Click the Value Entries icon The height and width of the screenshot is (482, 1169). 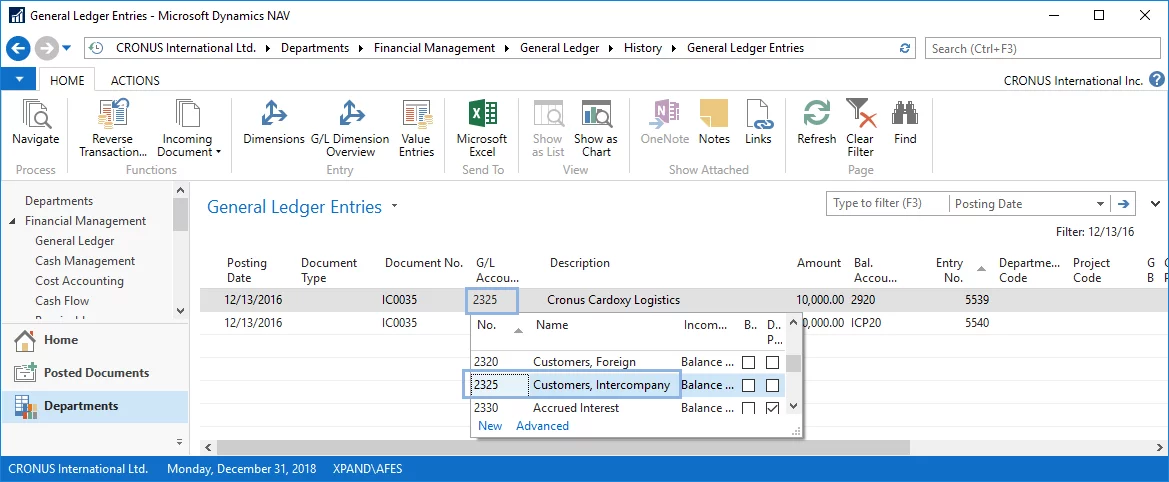click(x=416, y=117)
